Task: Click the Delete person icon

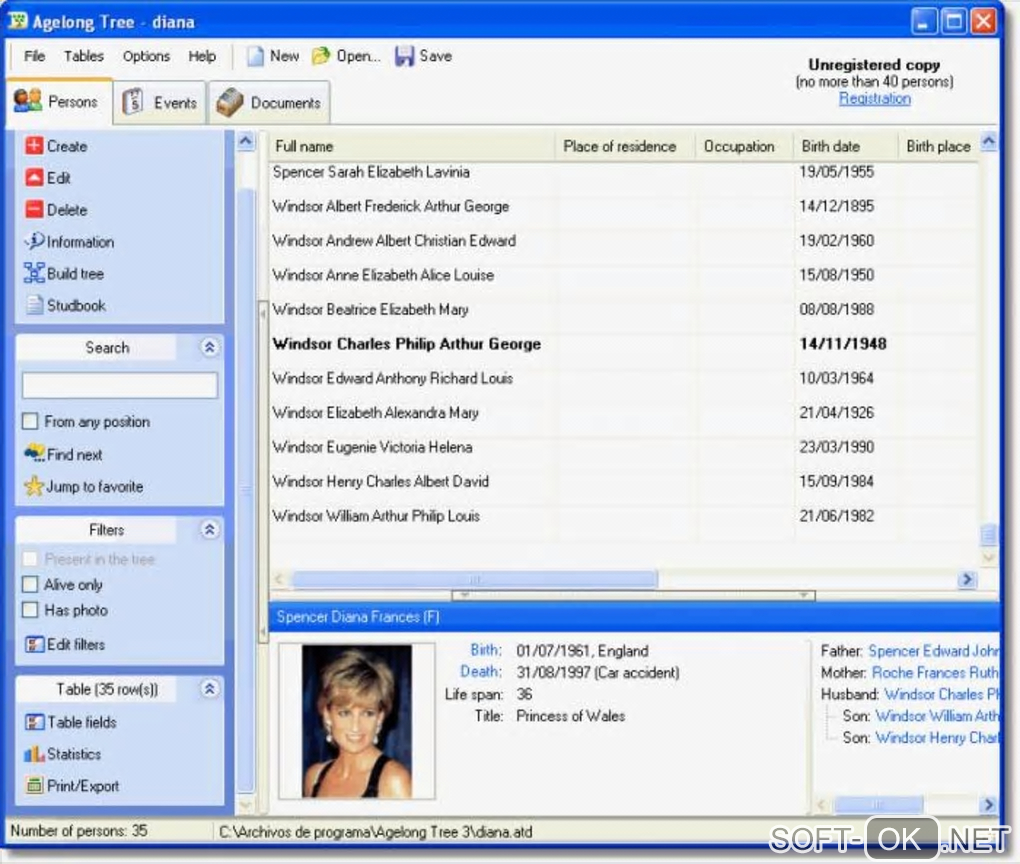Action: [x=34, y=209]
